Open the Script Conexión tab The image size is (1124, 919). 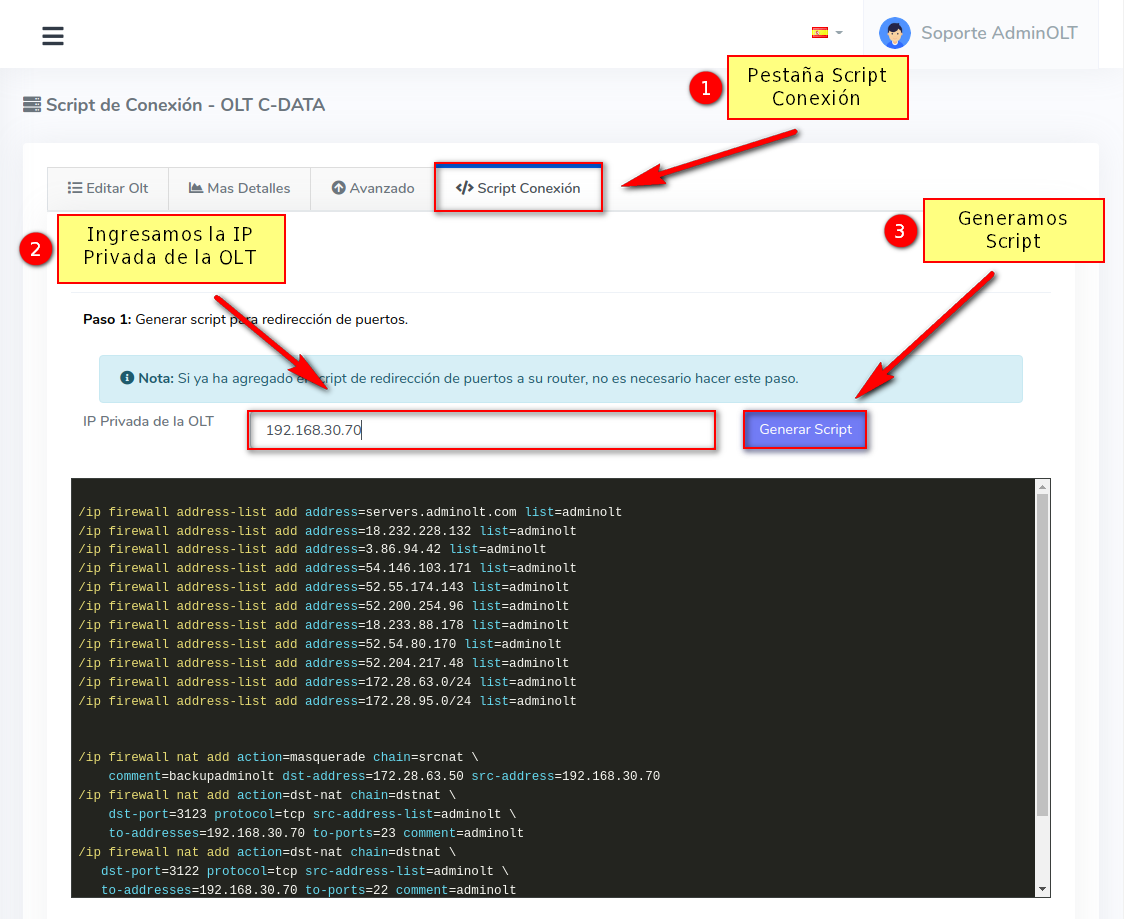pos(518,188)
